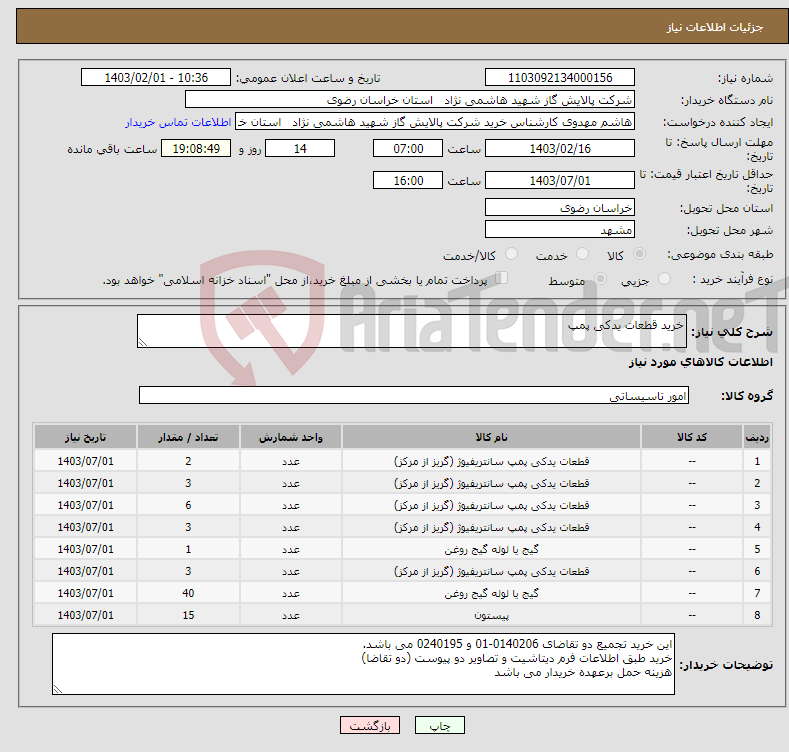
Task: Click the price validity date 1403/07/01 field
Action: click(x=560, y=180)
